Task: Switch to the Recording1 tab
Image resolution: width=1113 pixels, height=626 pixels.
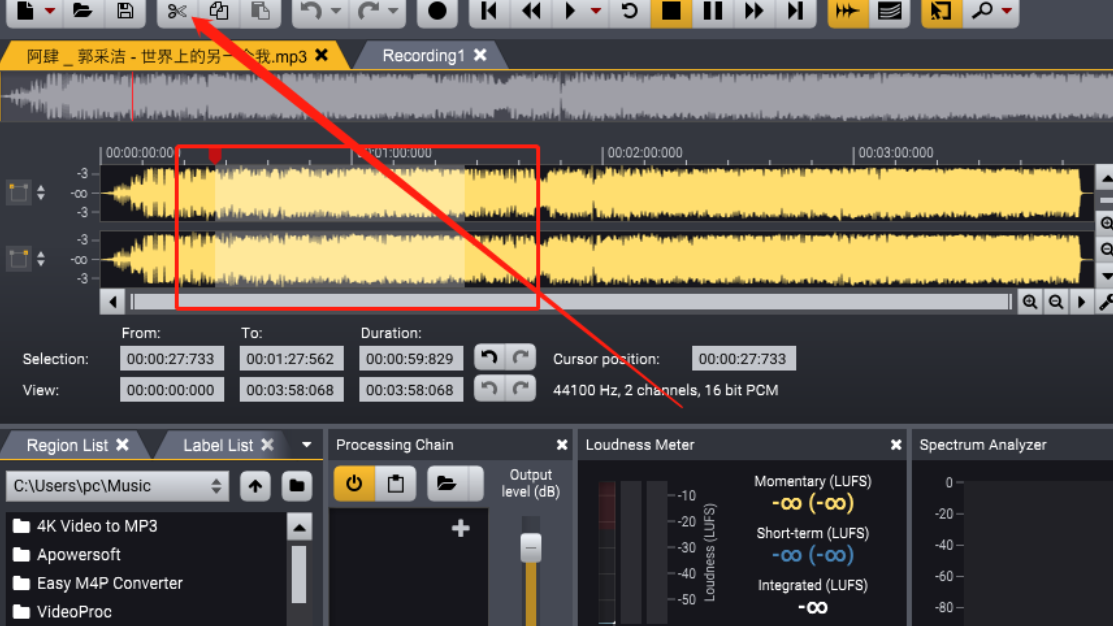Action: 424,55
